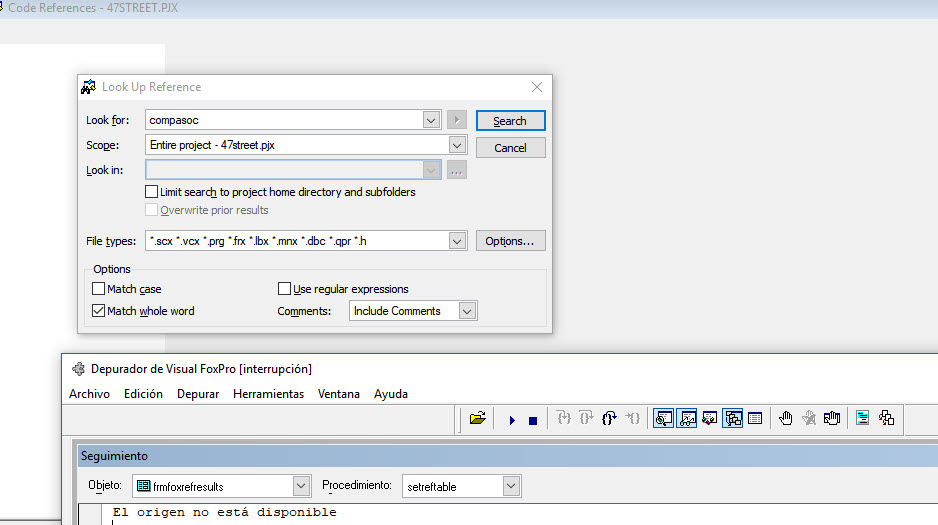Click the Step Out braces icon
Screen dimensions: 938x525
pyautogui.click(x=609, y=418)
